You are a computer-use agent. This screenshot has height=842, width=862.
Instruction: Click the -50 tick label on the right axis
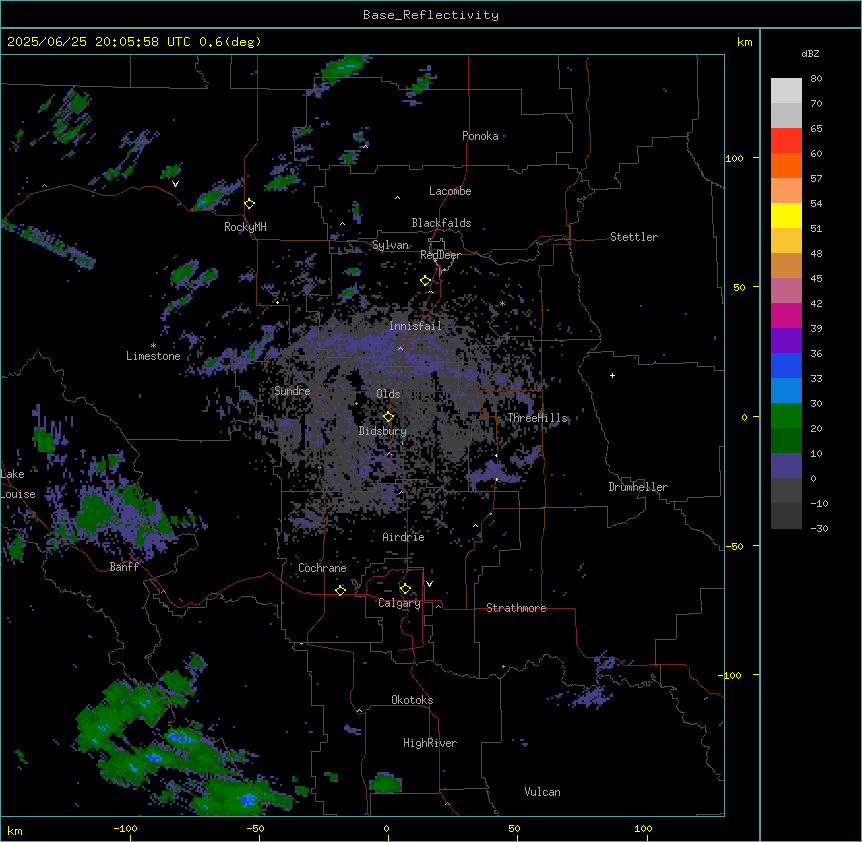734,546
